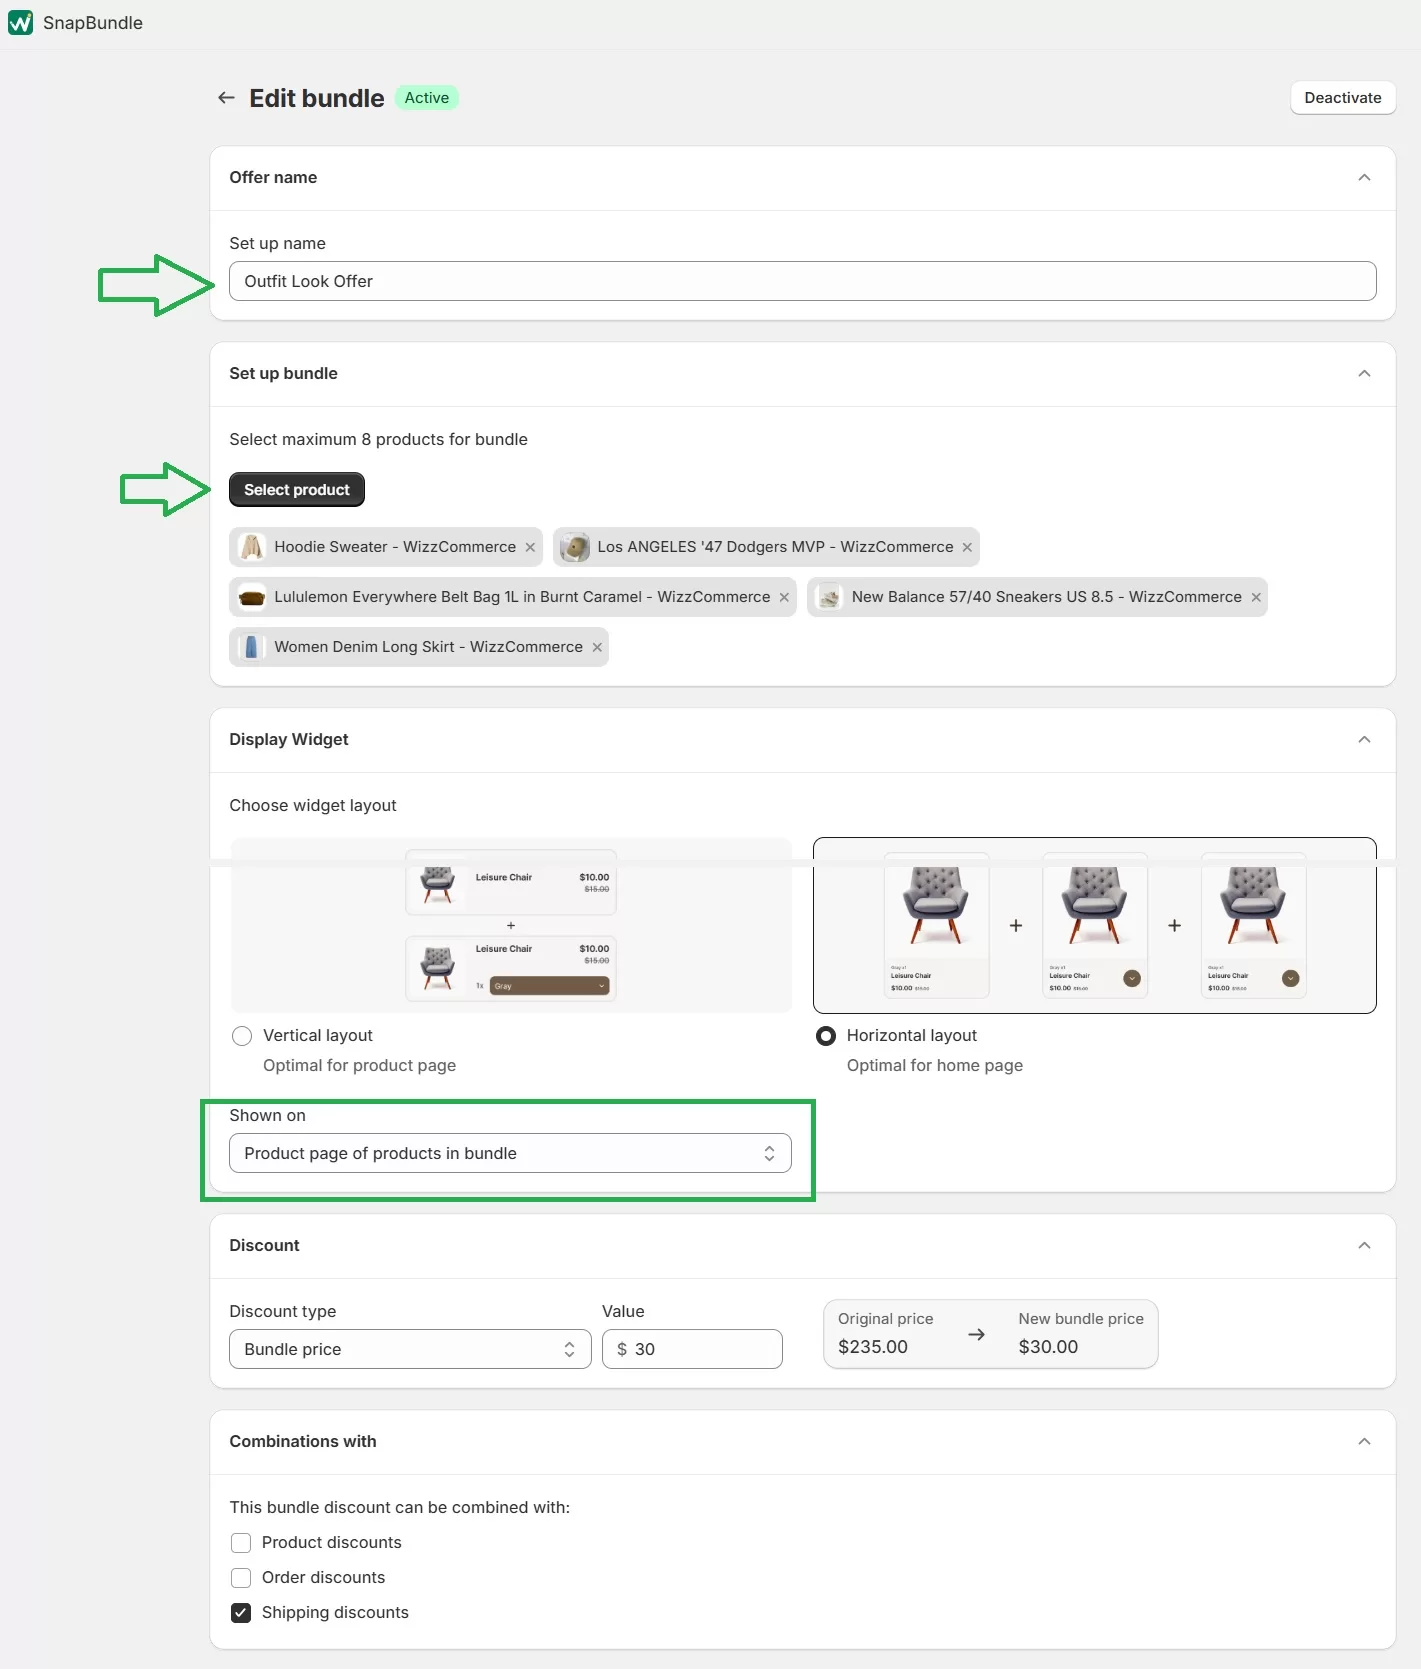This screenshot has height=1669, width=1421.
Task: Click the Hoodie Sweater product thumbnail
Action: pos(252,547)
